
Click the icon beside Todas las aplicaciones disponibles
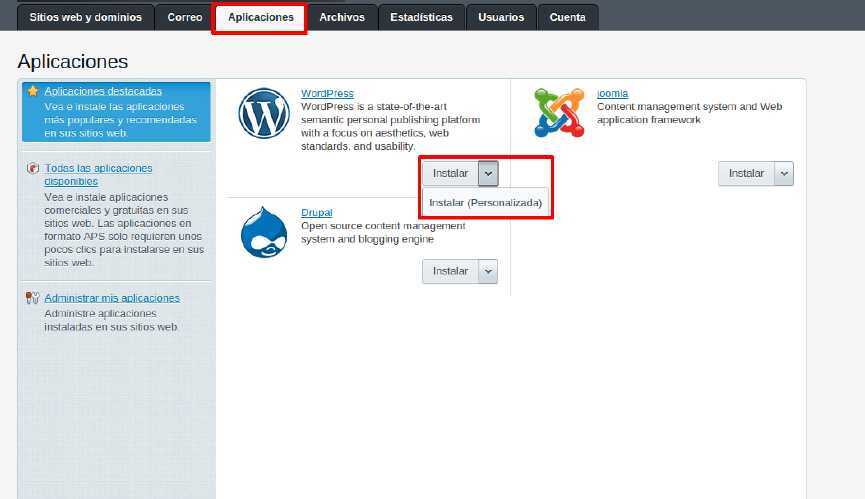click(33, 169)
